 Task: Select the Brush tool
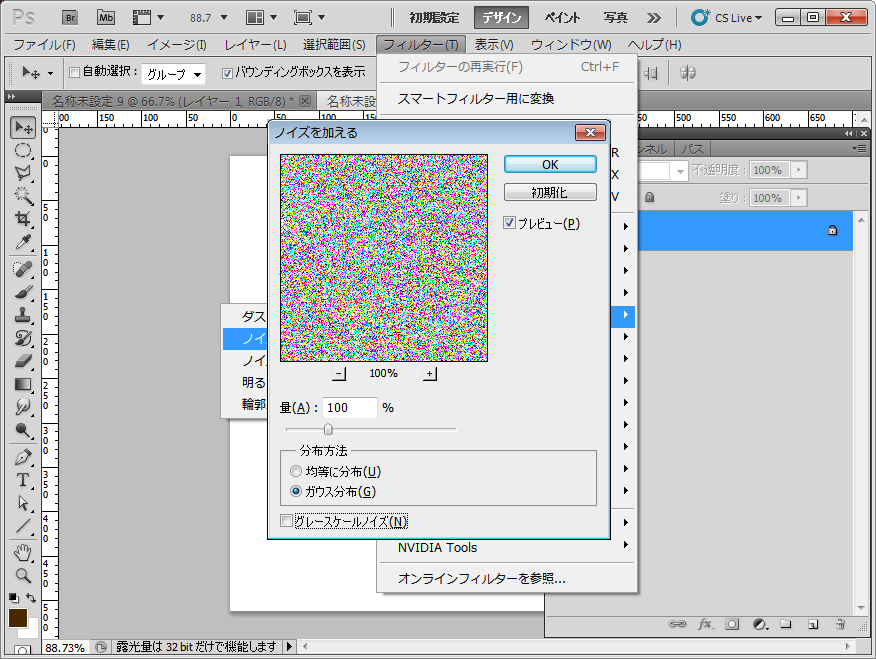tap(23, 292)
